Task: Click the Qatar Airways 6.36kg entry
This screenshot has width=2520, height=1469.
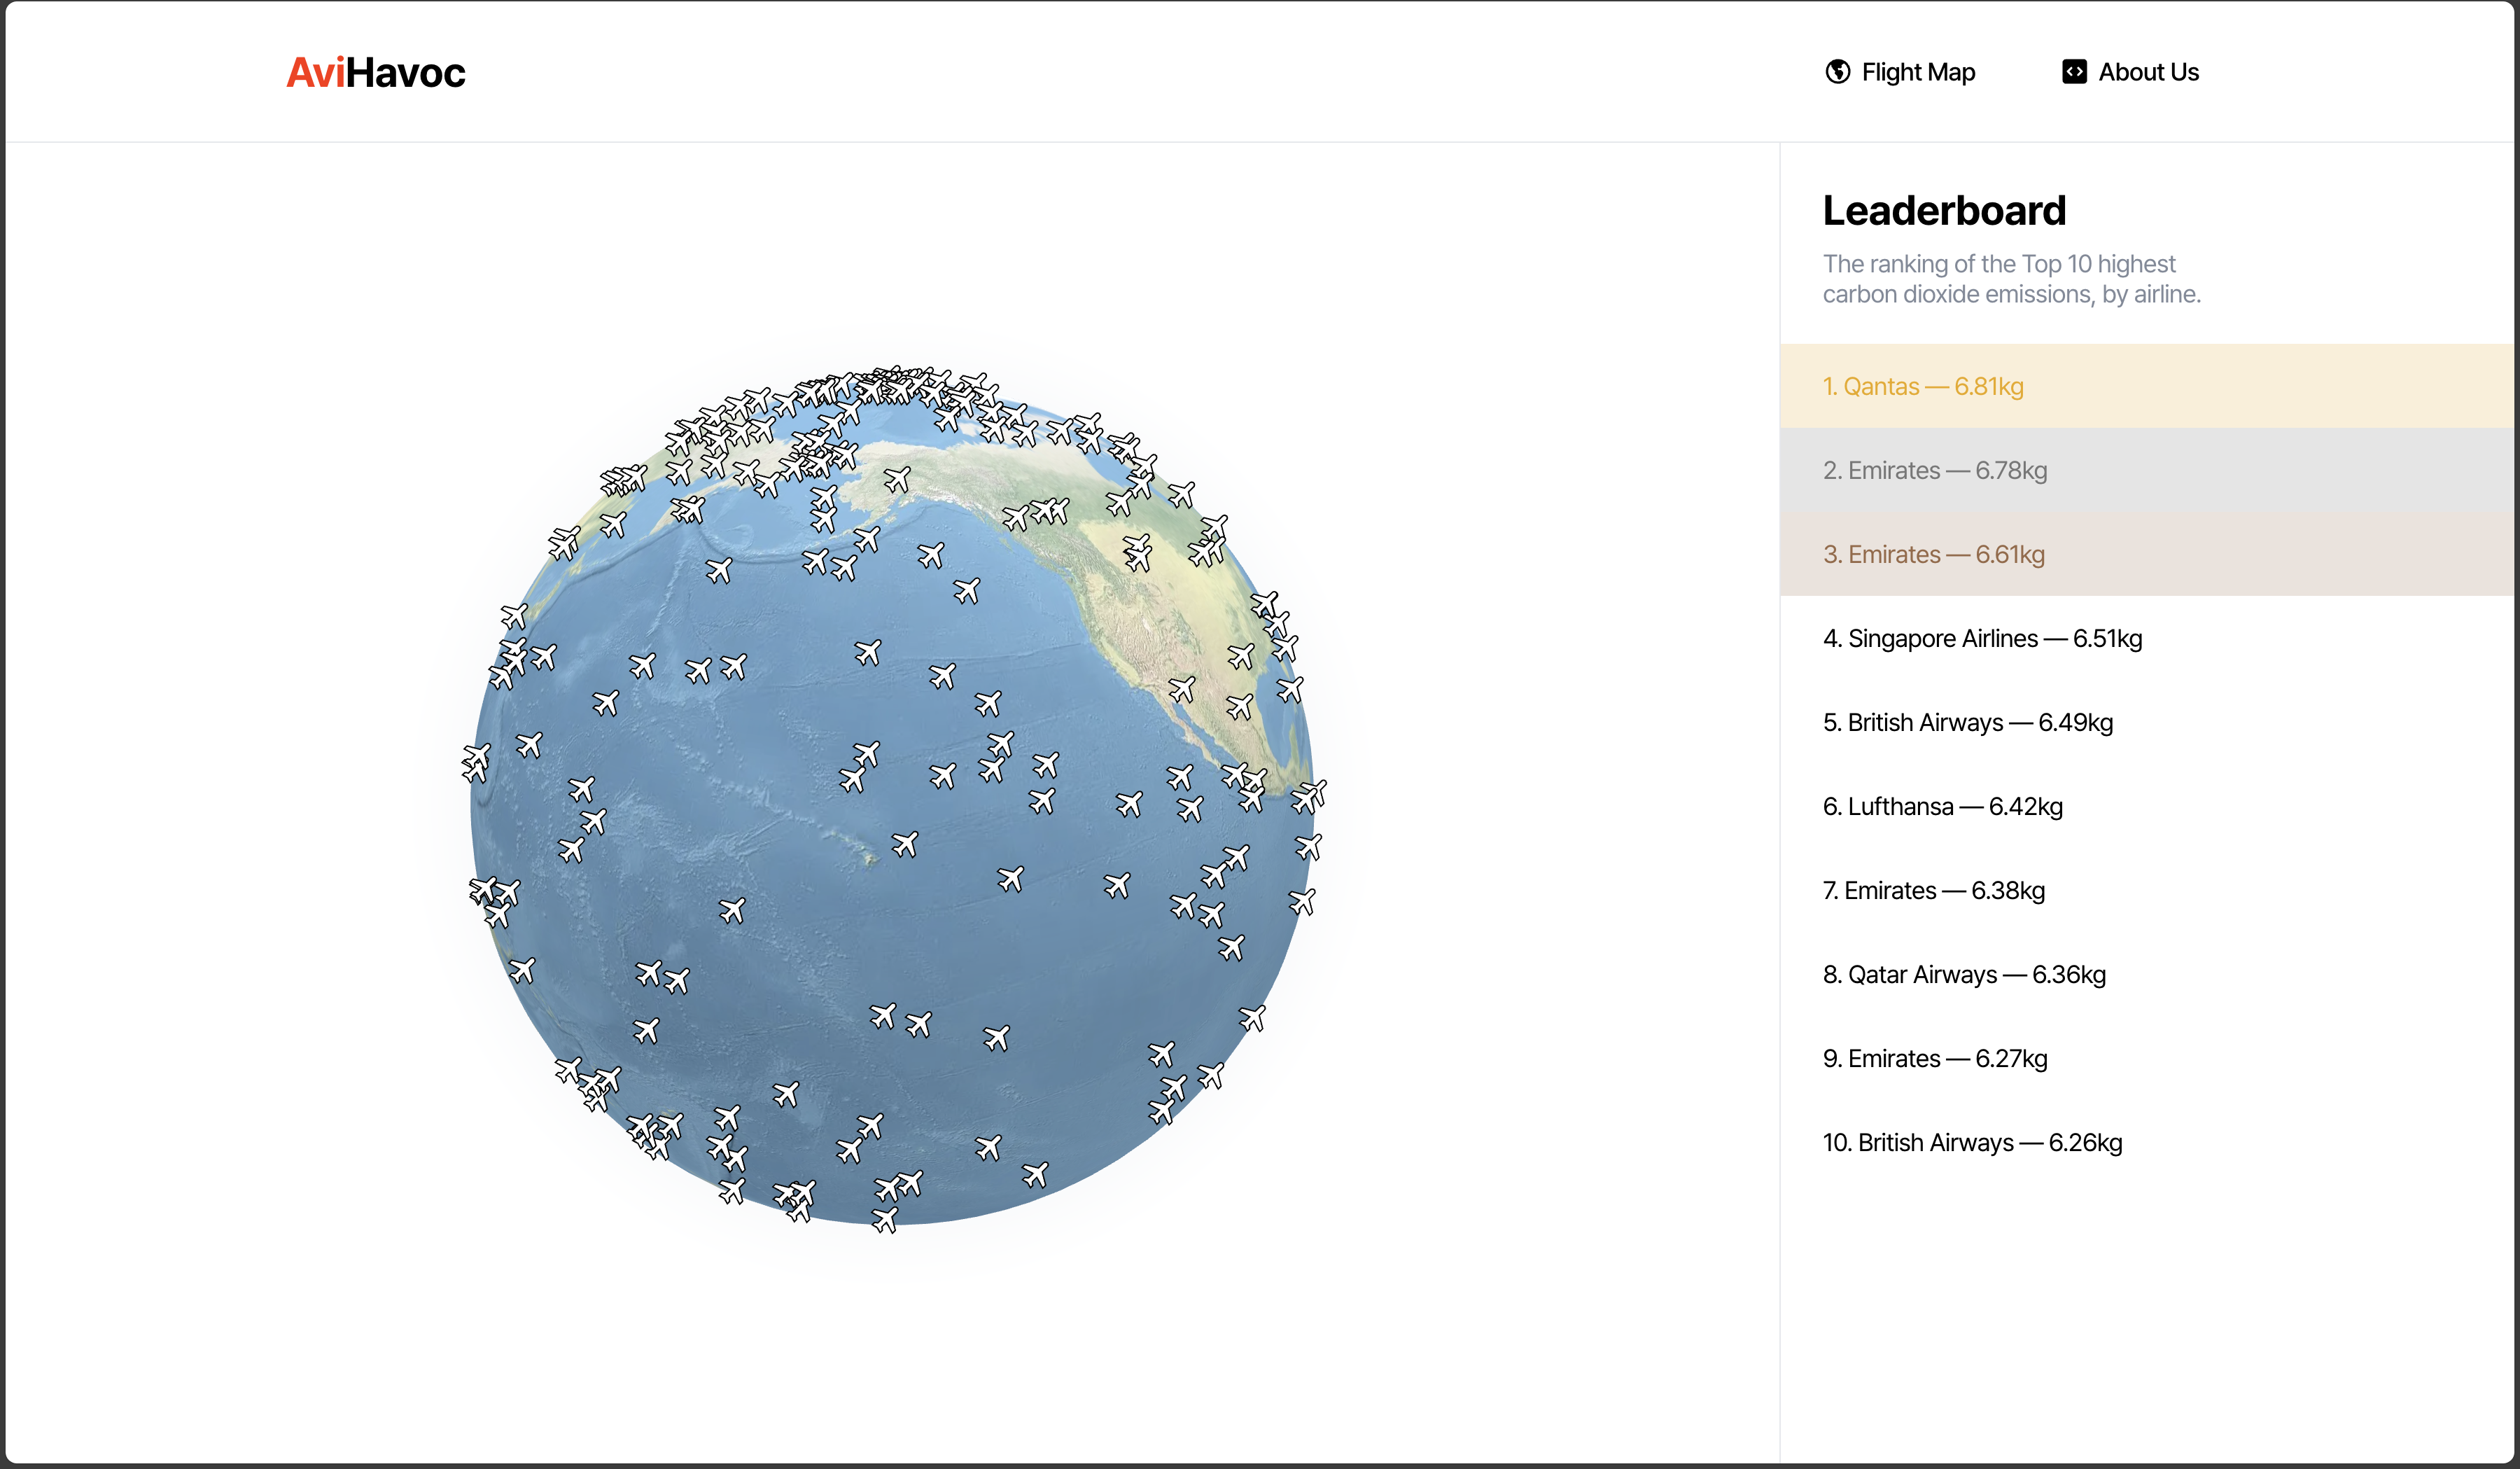Action: click(1963, 975)
